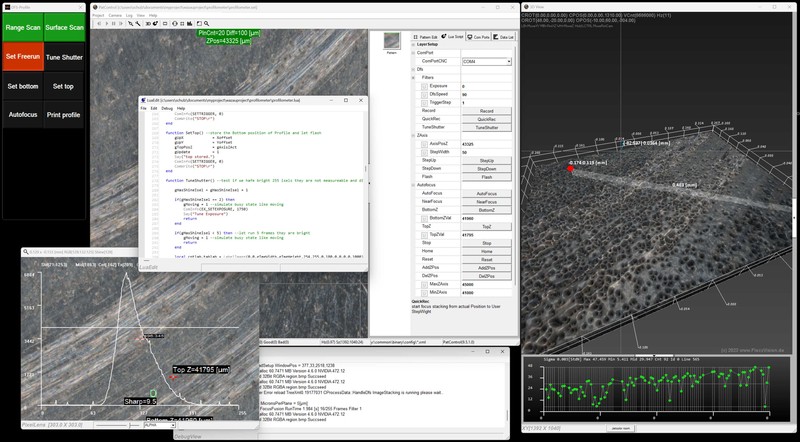
Task: Select the Pattern thumbnail icon
Action: click(391, 40)
